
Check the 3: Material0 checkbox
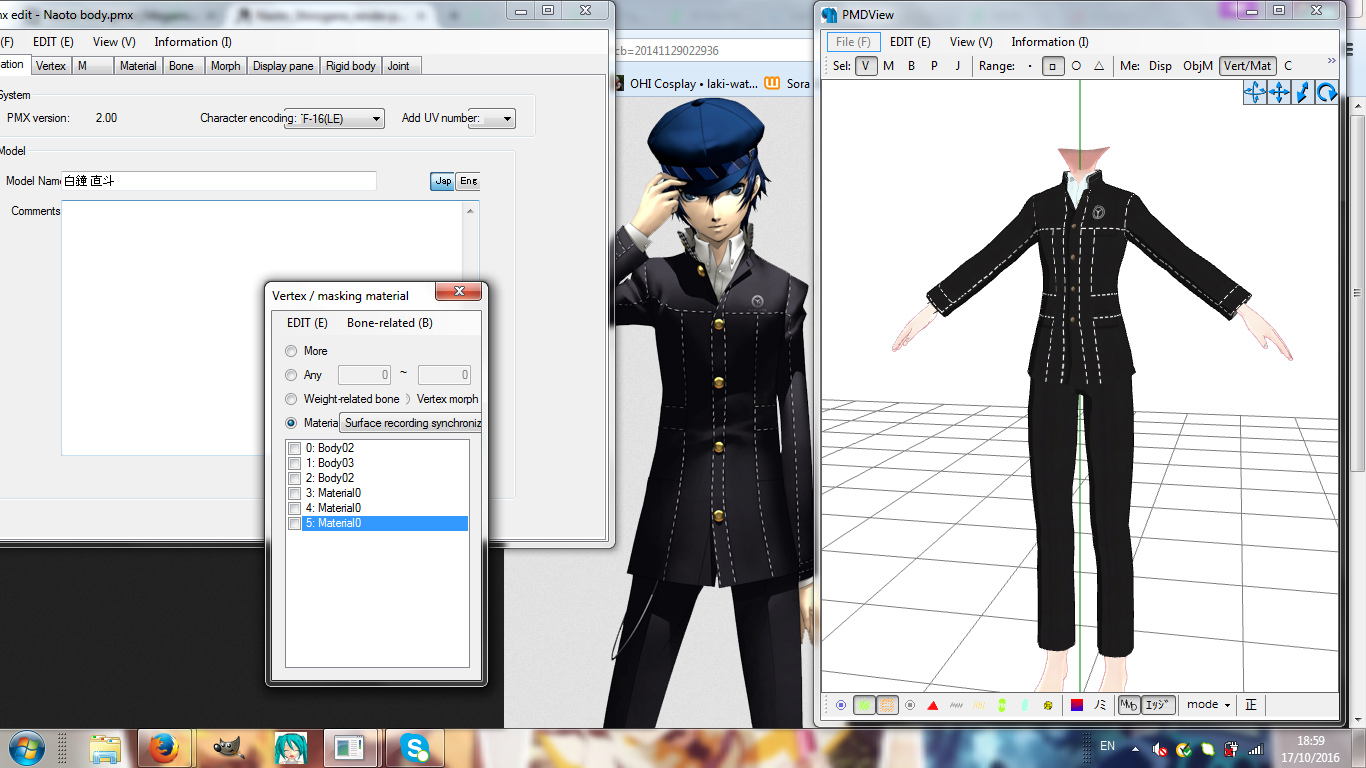click(294, 493)
